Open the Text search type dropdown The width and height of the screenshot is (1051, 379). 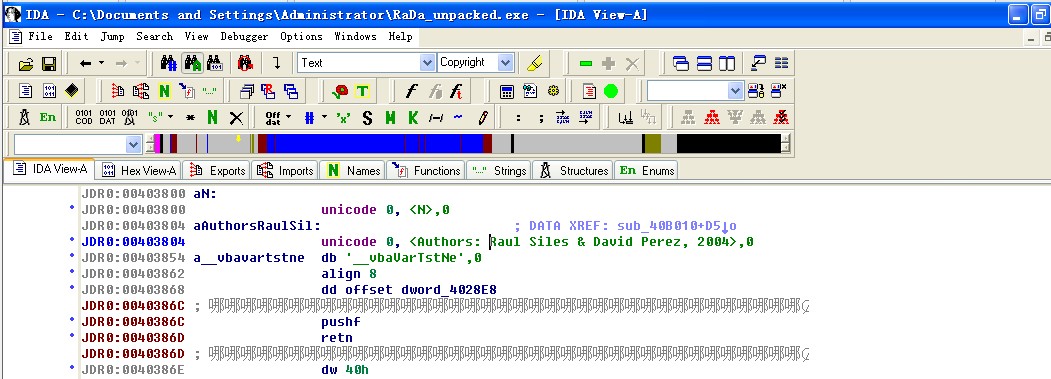pyautogui.click(x=427, y=62)
